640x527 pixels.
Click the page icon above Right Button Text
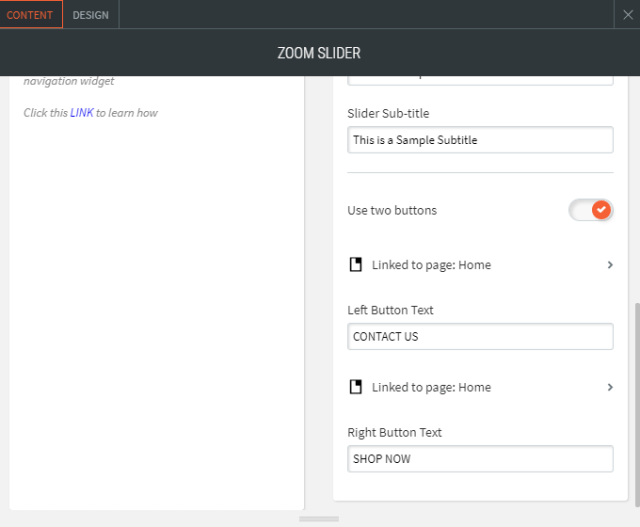355,387
